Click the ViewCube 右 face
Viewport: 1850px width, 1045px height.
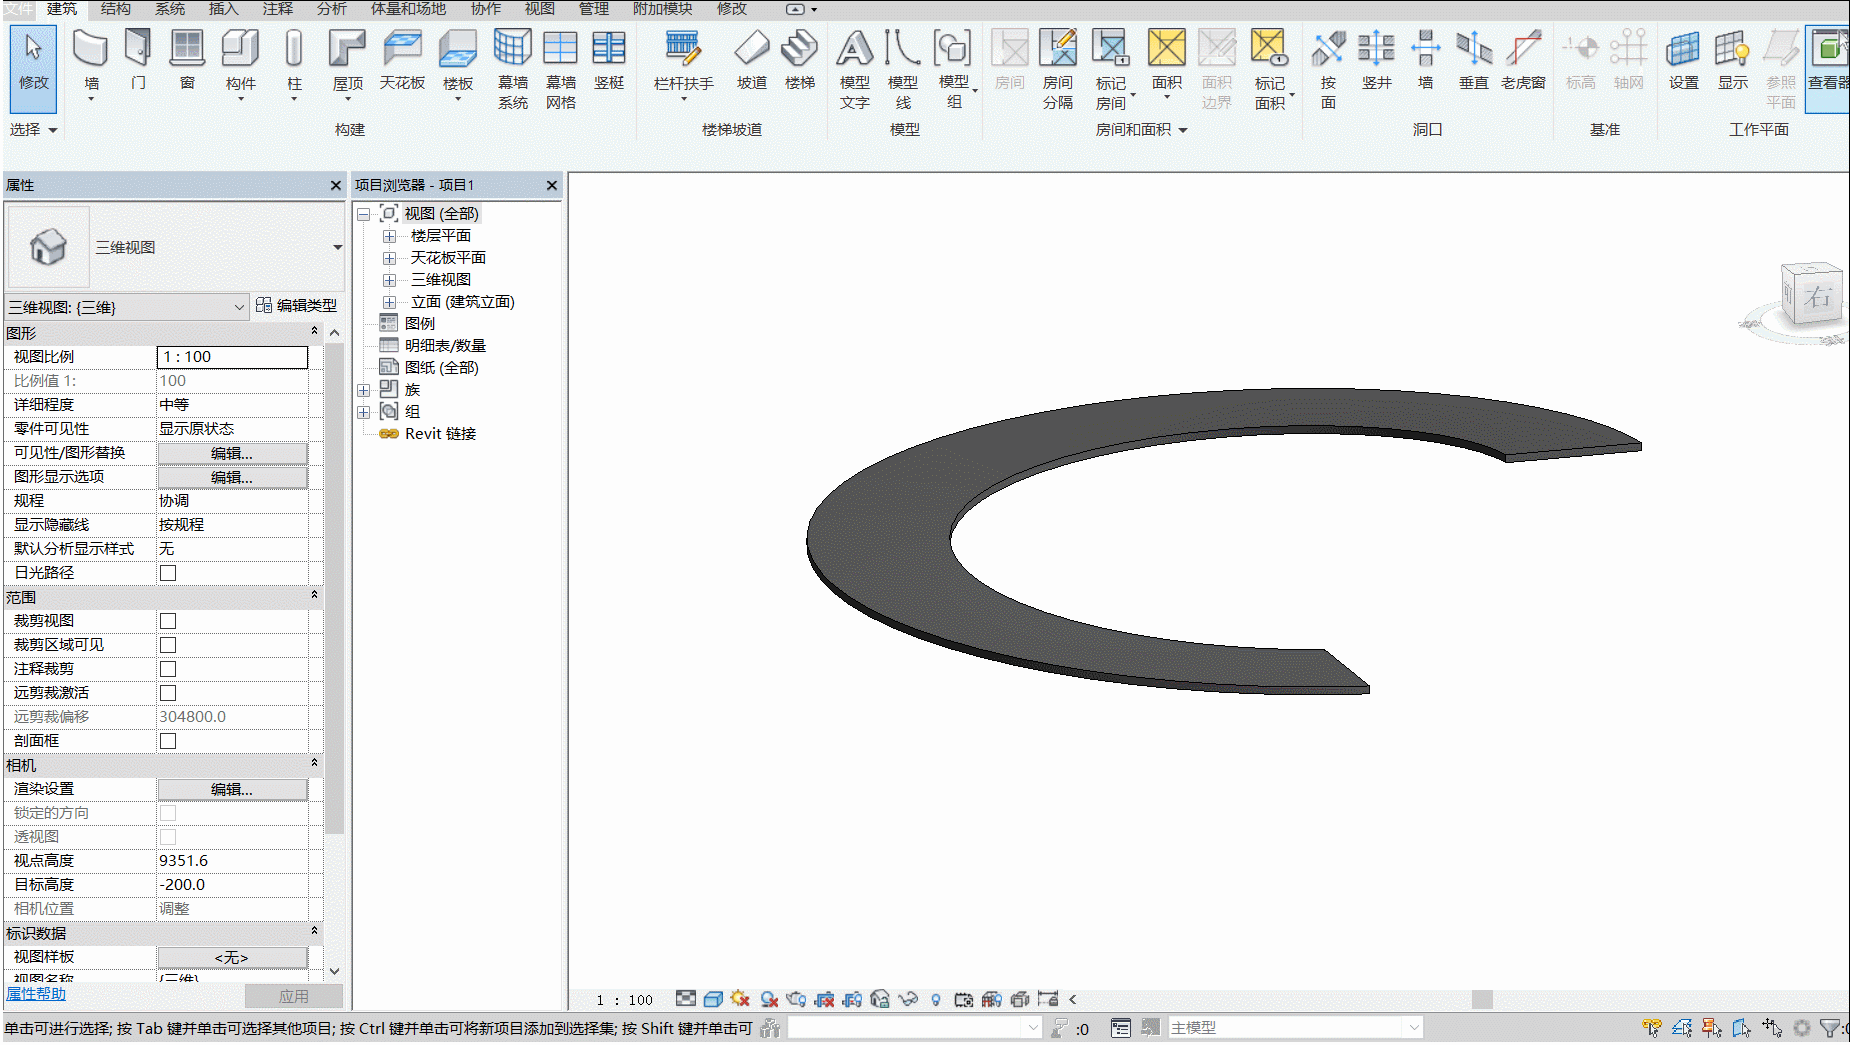point(1816,297)
